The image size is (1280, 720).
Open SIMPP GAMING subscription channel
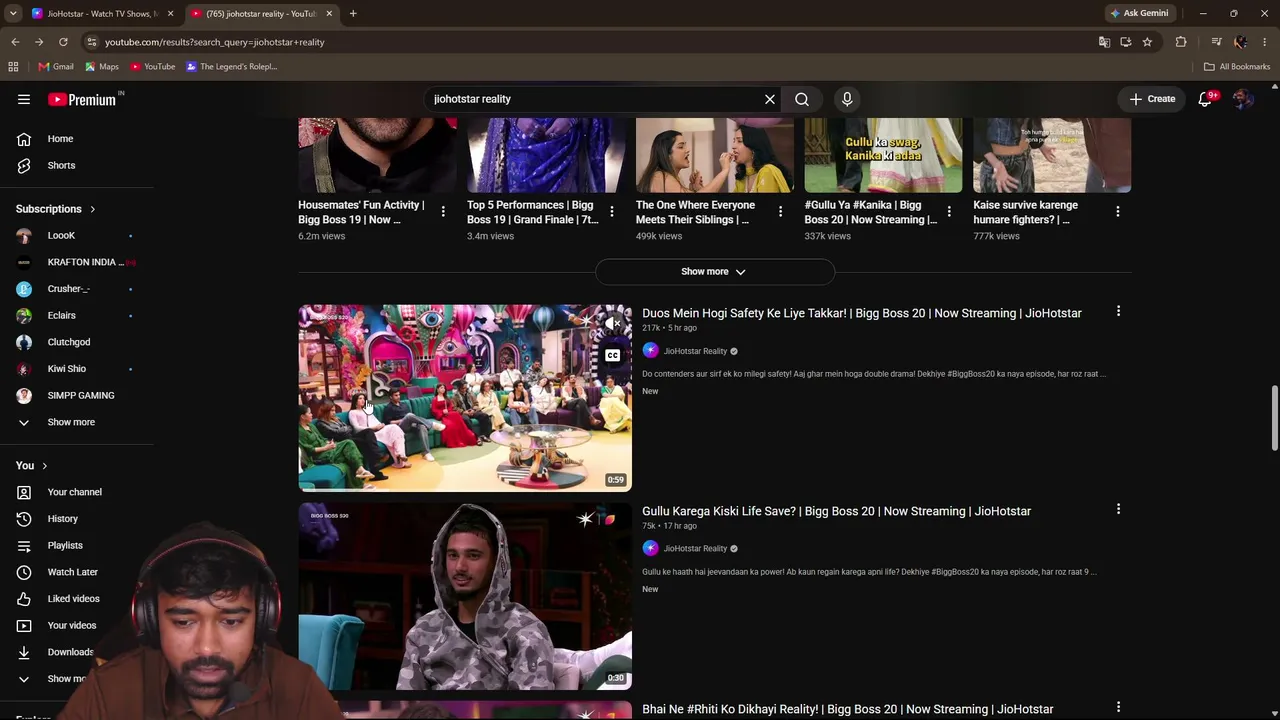point(80,395)
